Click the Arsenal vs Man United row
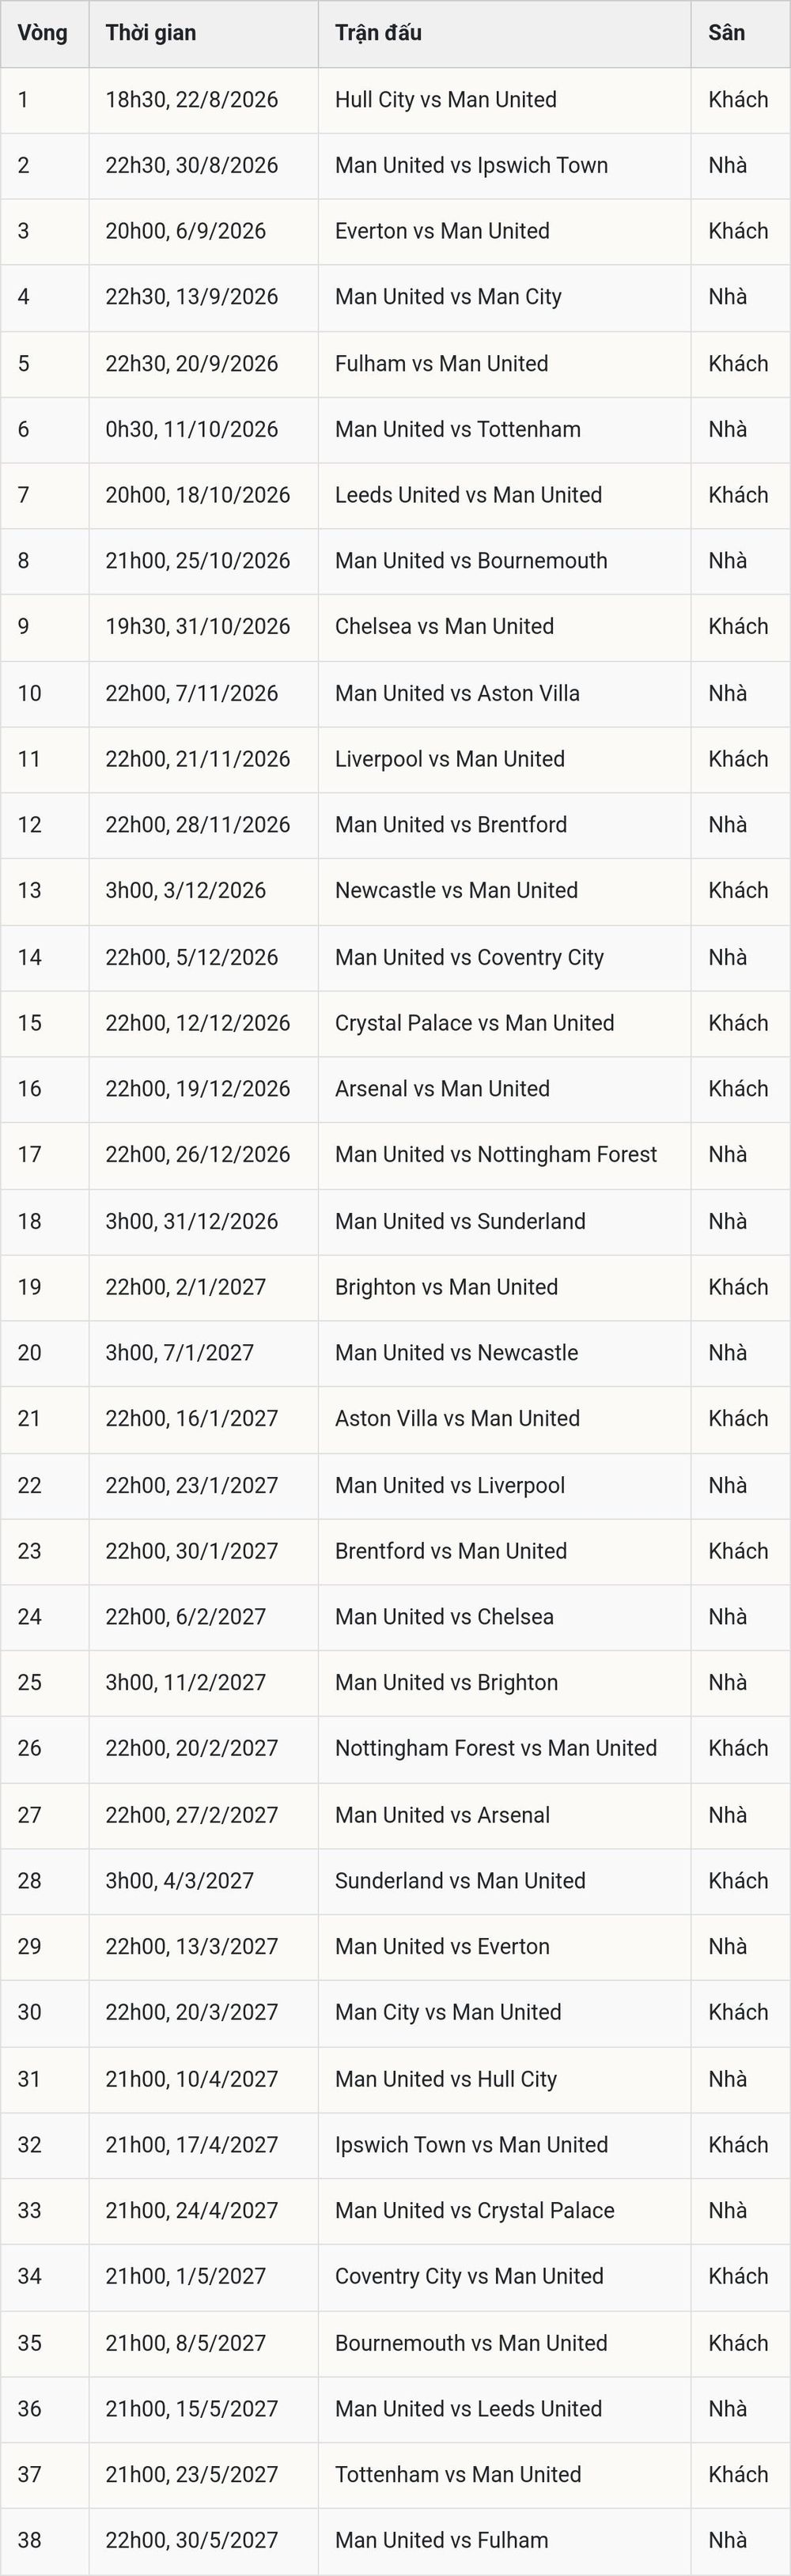791x2576 pixels. pyautogui.click(x=395, y=1089)
